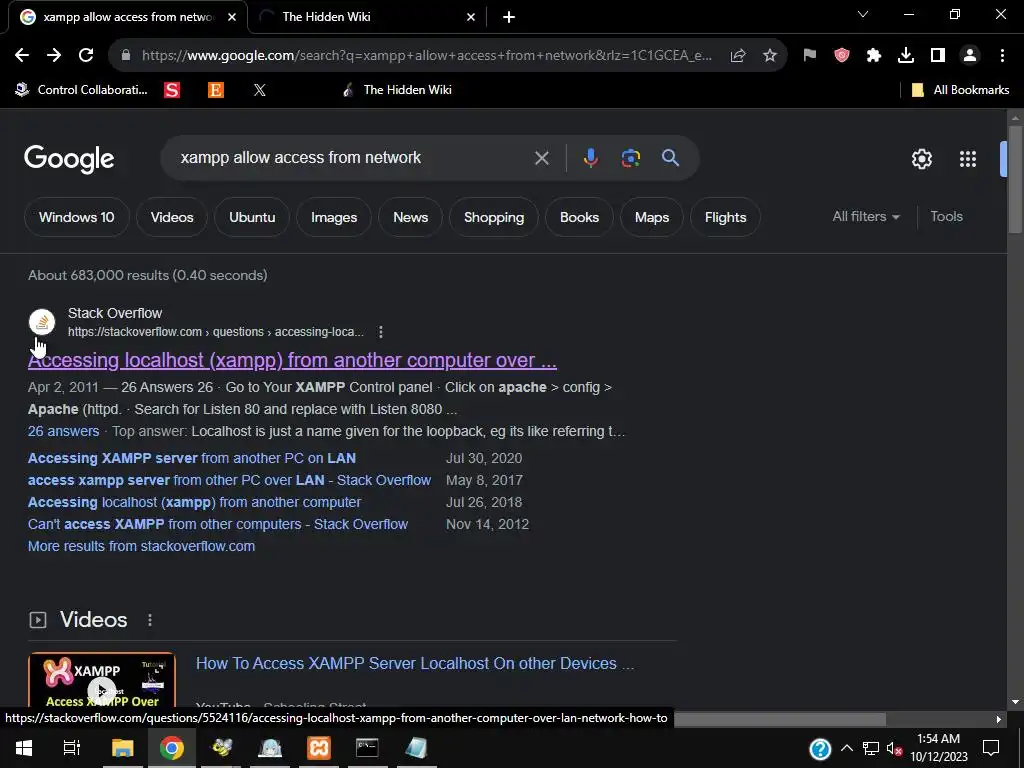Switch to Shopping results

[x=494, y=217]
